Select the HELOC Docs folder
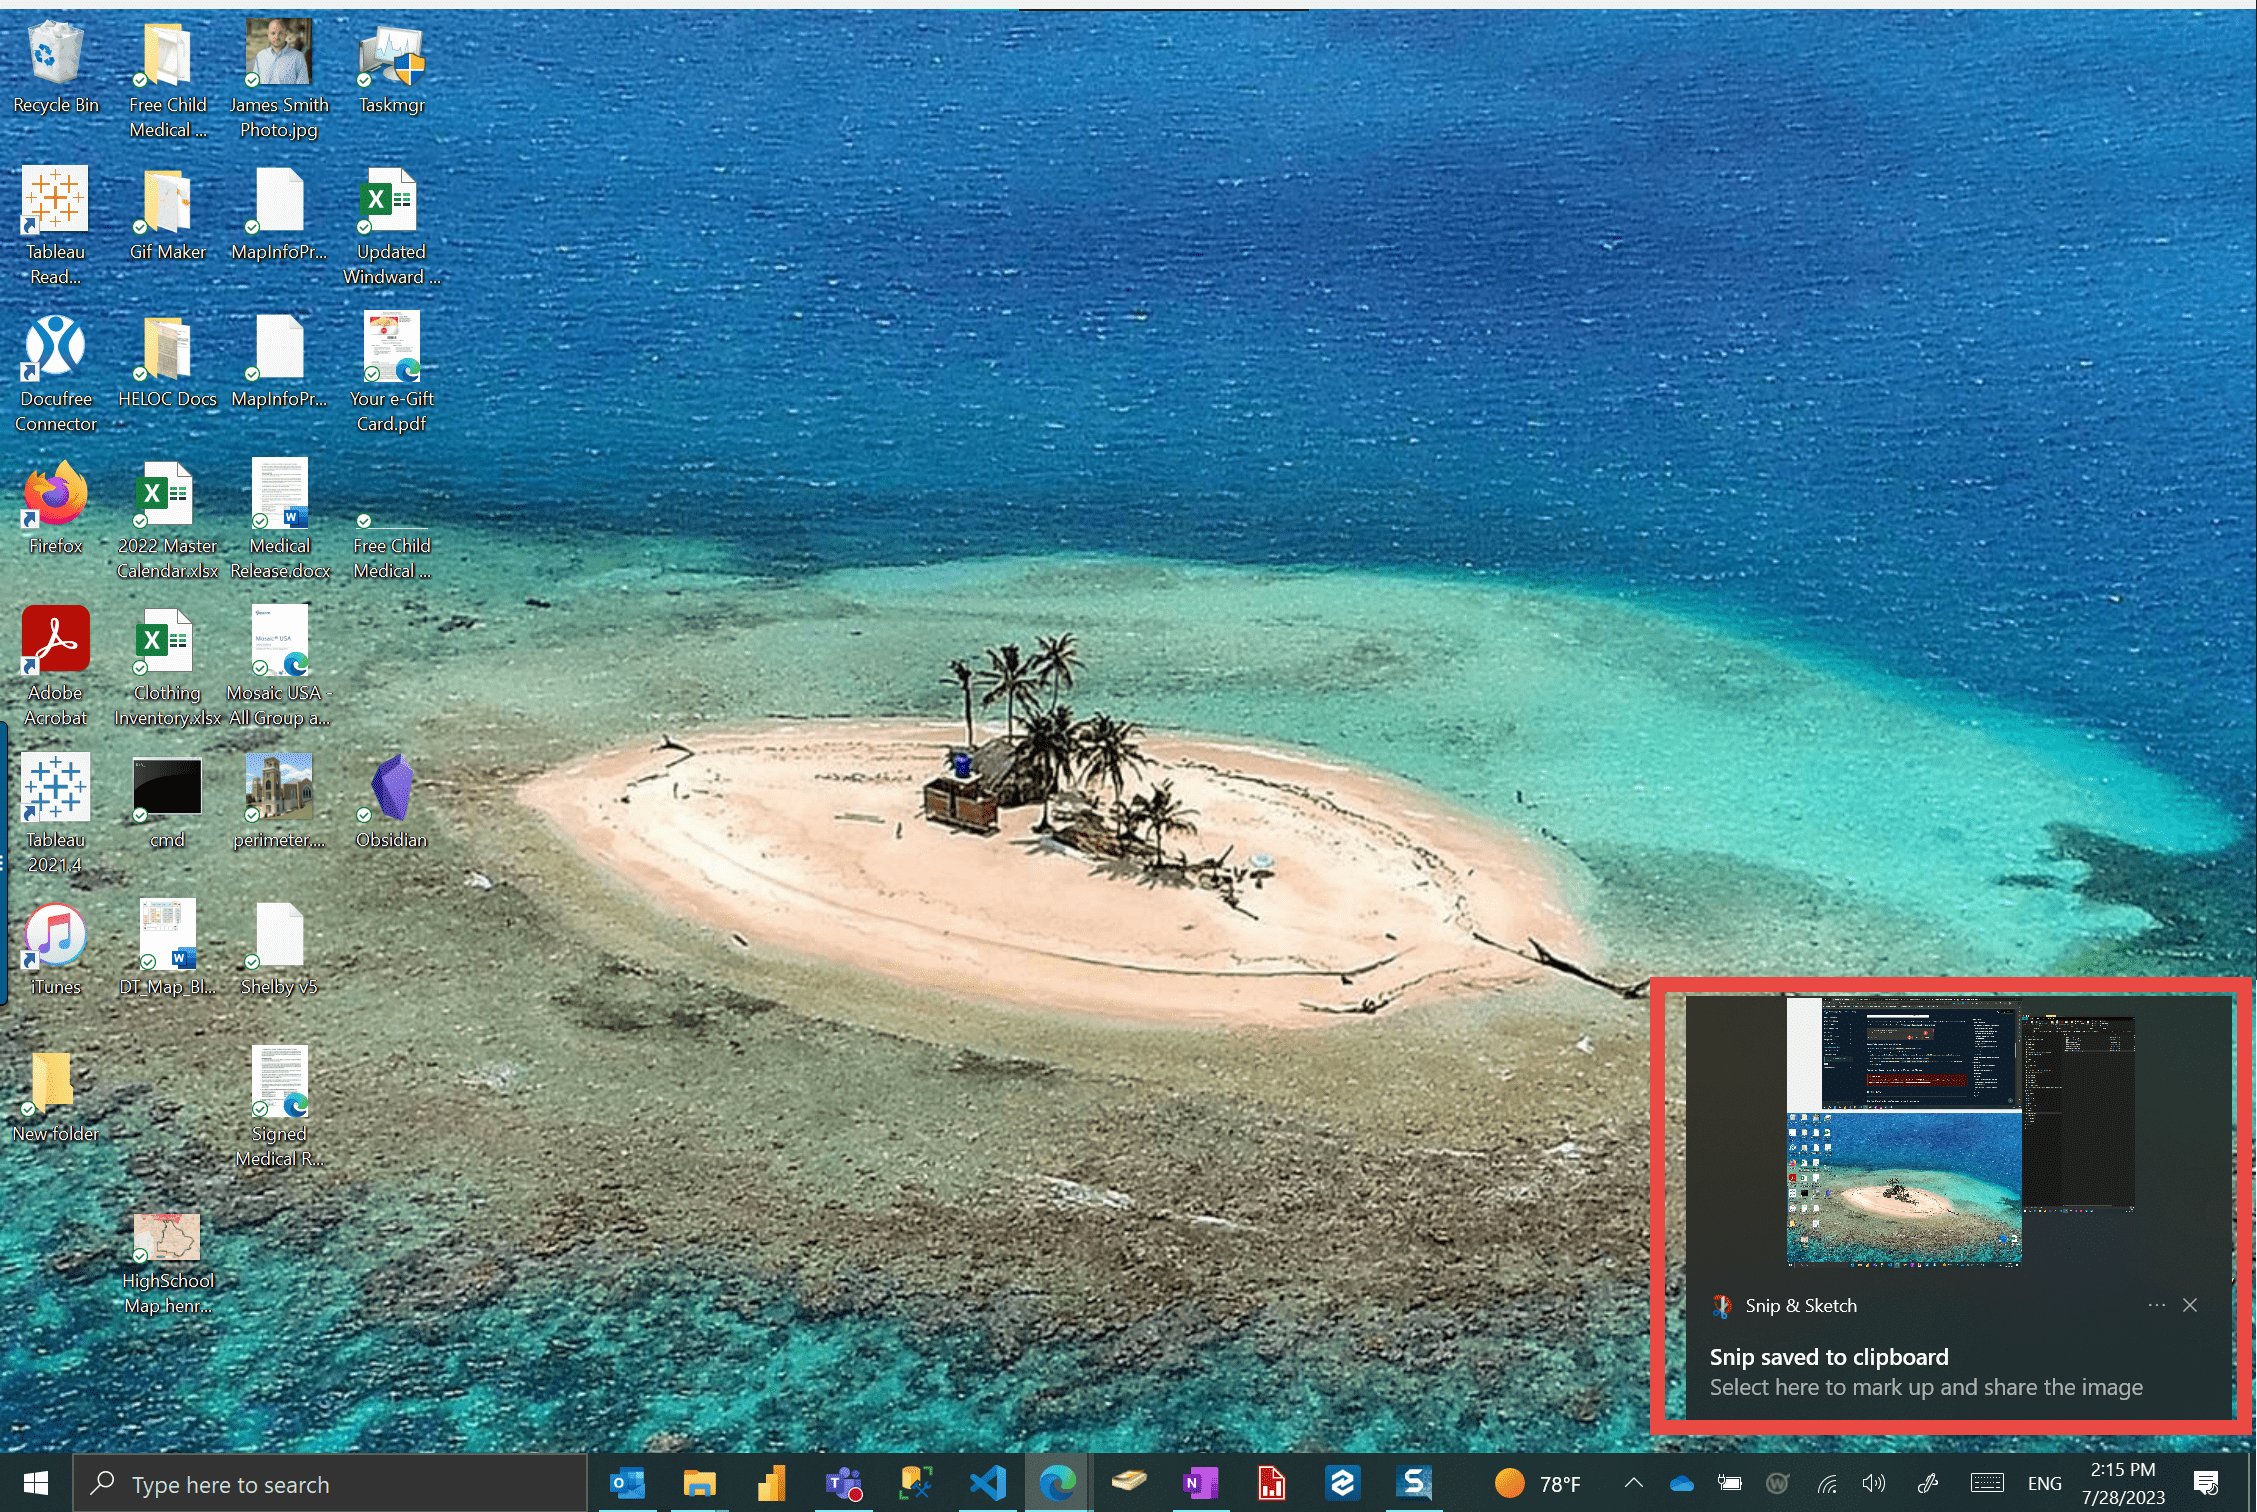The image size is (2257, 1512). (x=167, y=362)
